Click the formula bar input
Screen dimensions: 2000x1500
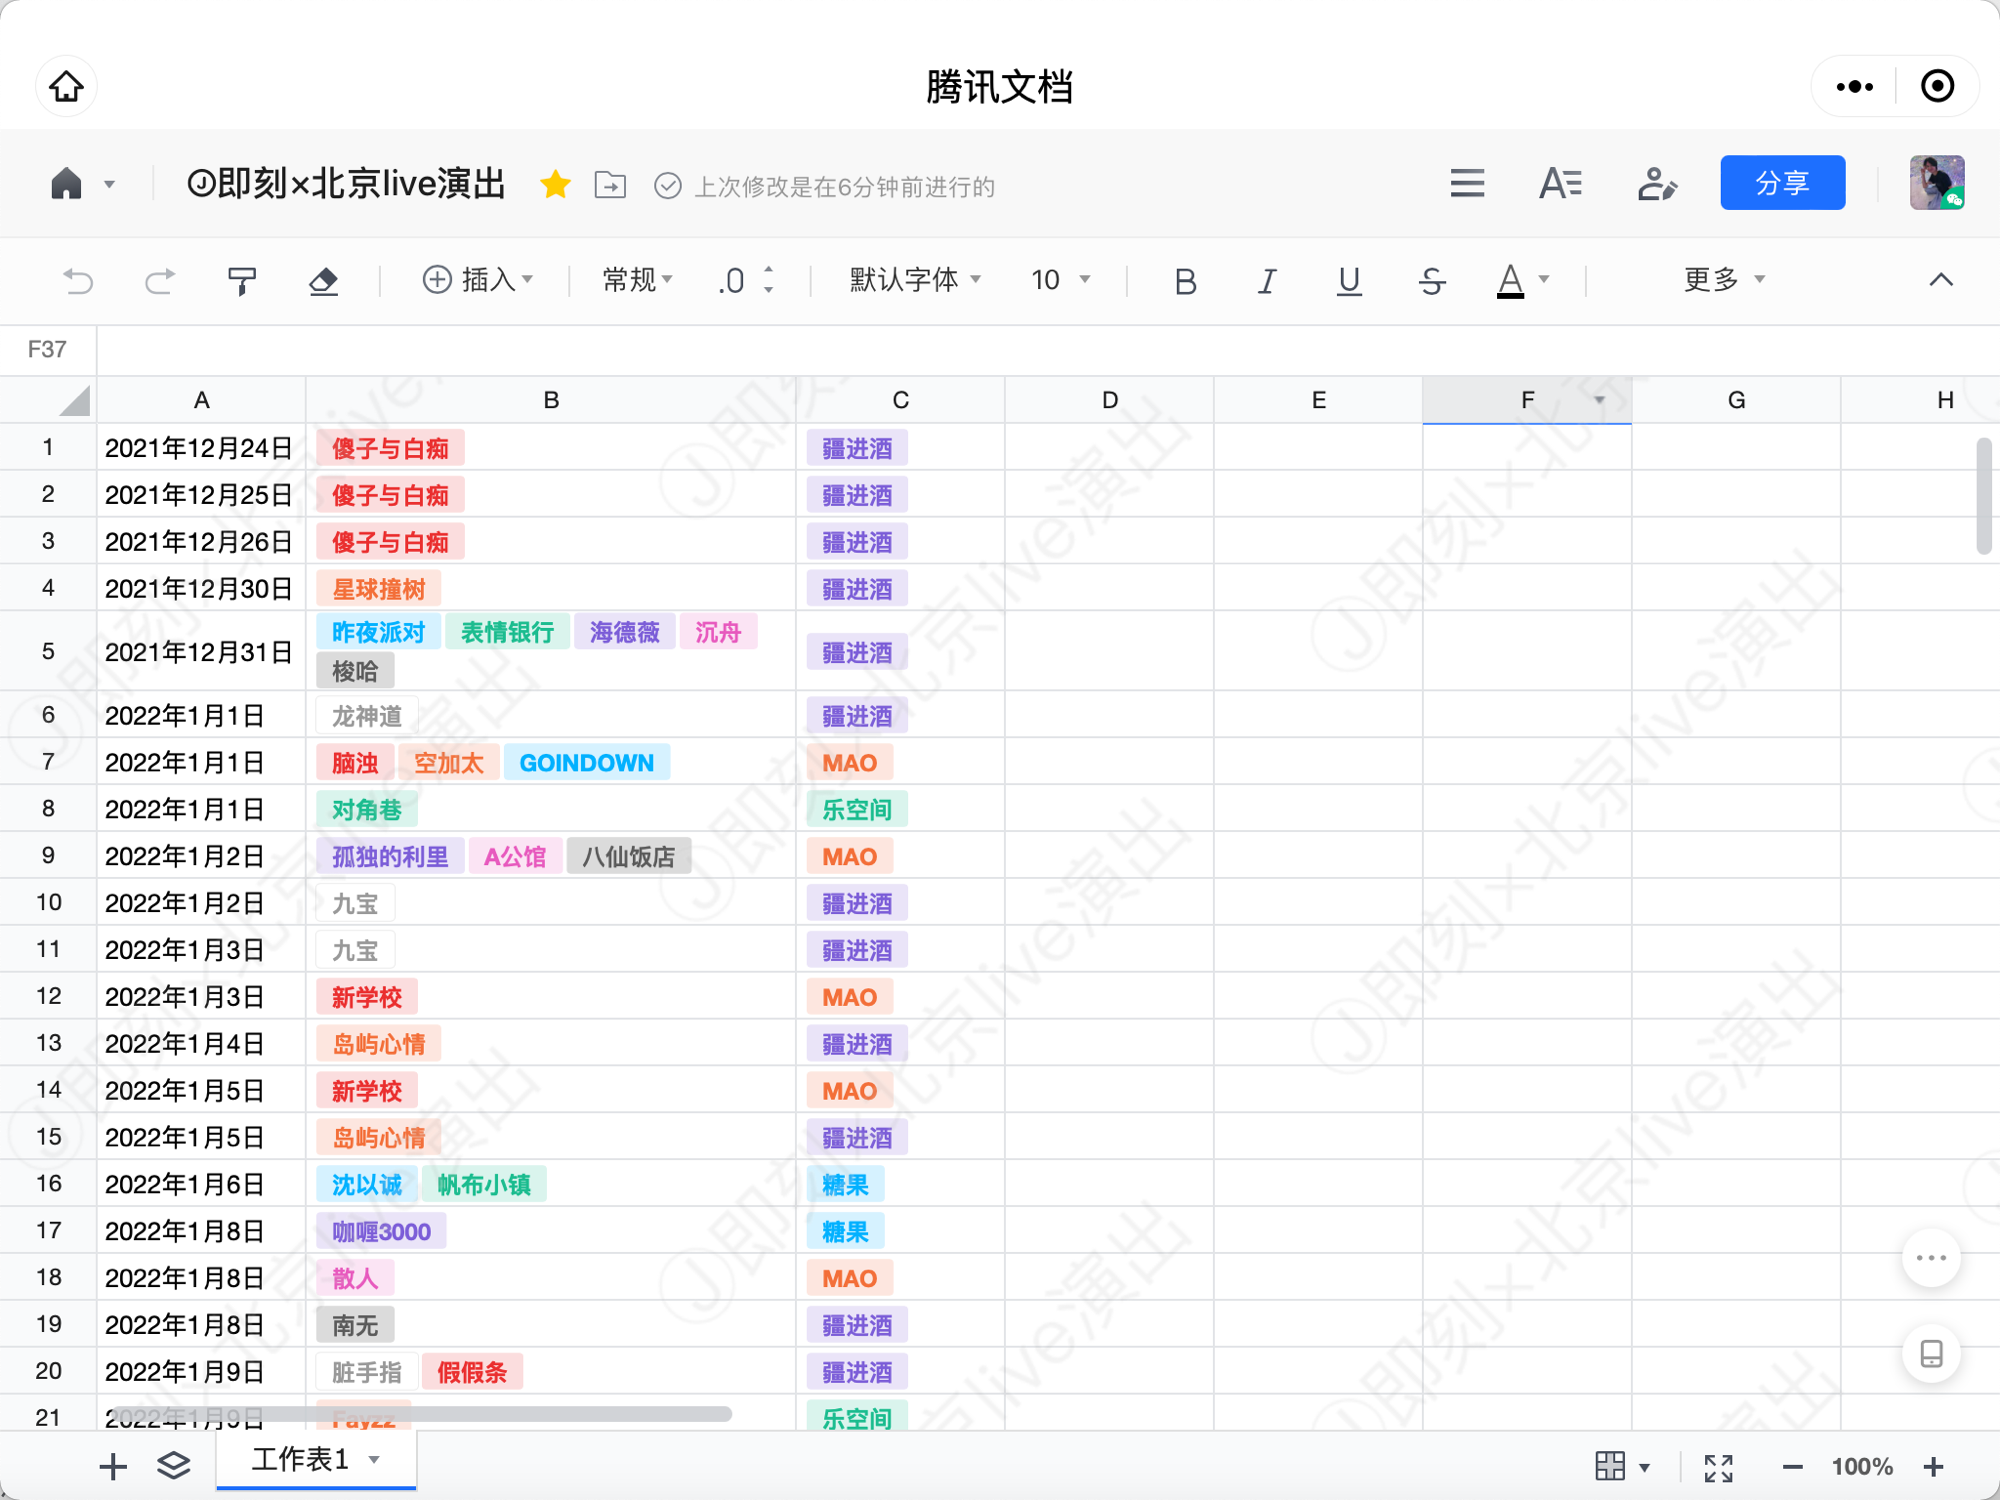point(1048,350)
